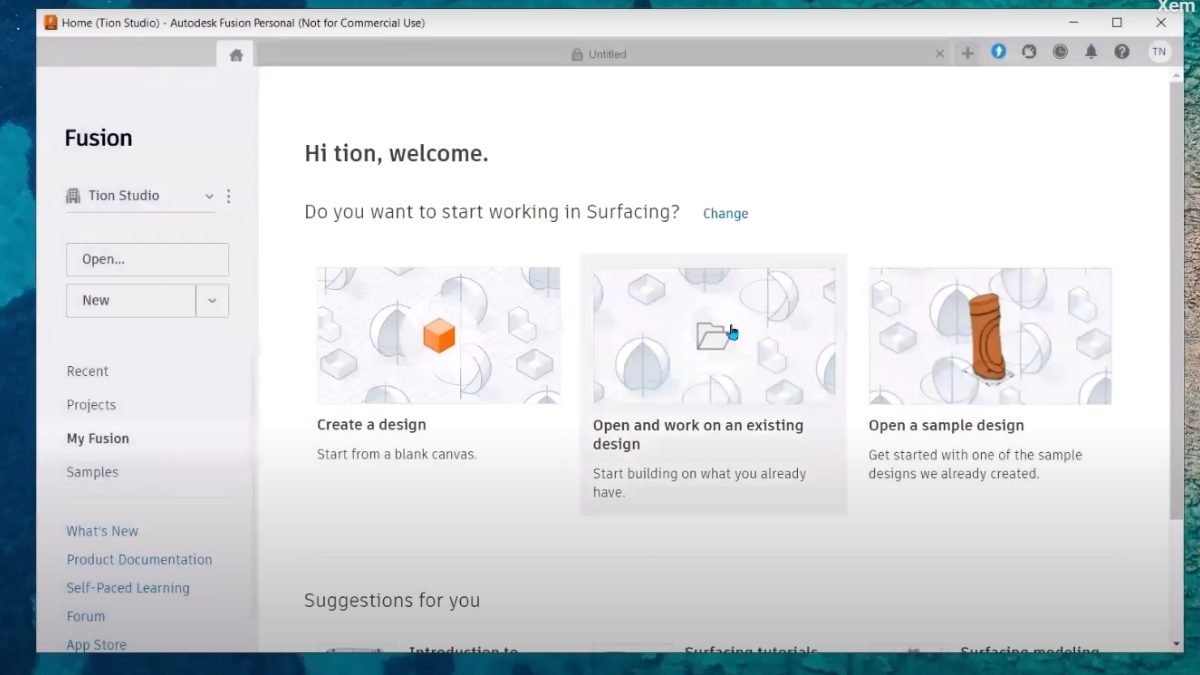The width and height of the screenshot is (1200, 675).
Task: Click the scrollbar down arrow
Action: (x=1176, y=644)
